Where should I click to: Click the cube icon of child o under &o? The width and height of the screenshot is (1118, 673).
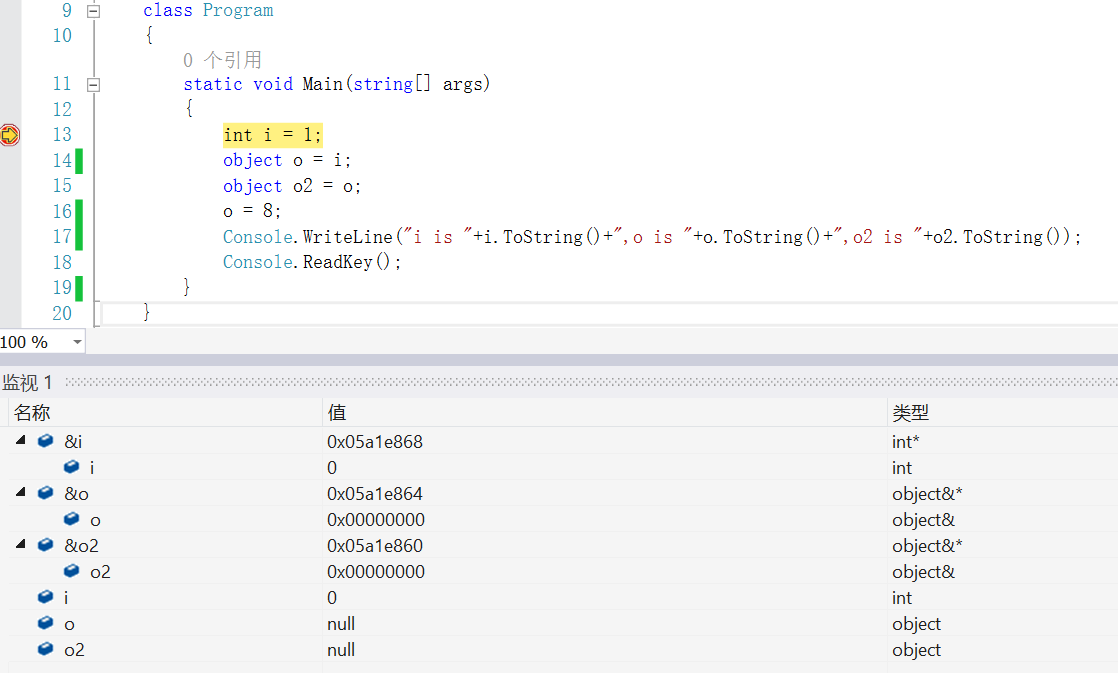point(71,519)
